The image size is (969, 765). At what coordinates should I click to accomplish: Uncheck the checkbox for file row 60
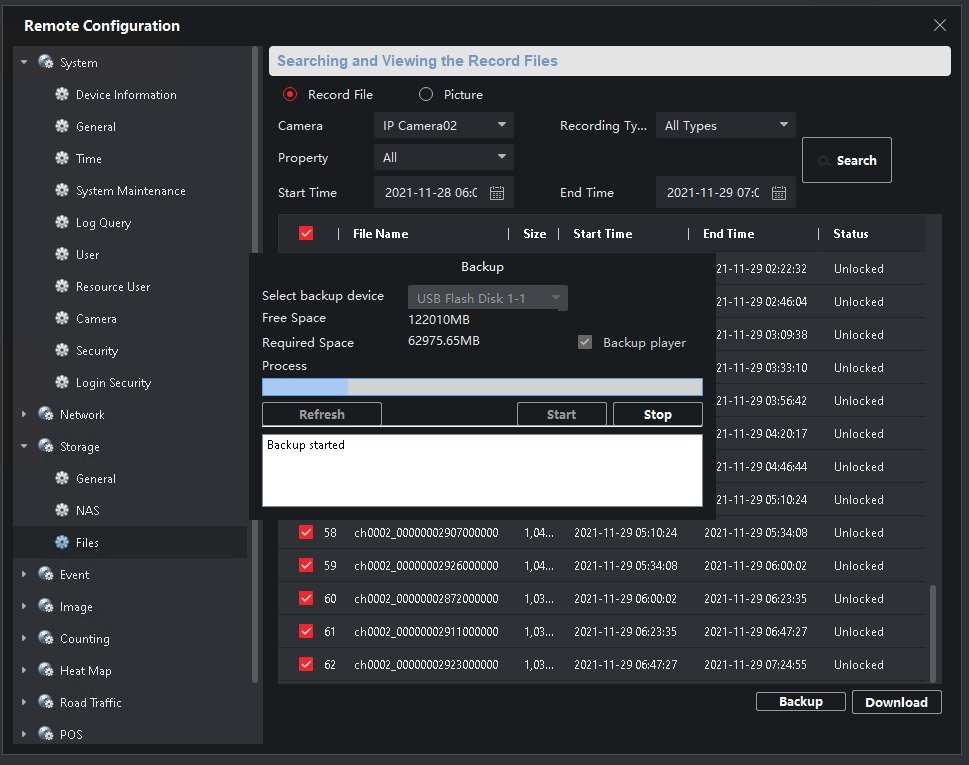306,598
